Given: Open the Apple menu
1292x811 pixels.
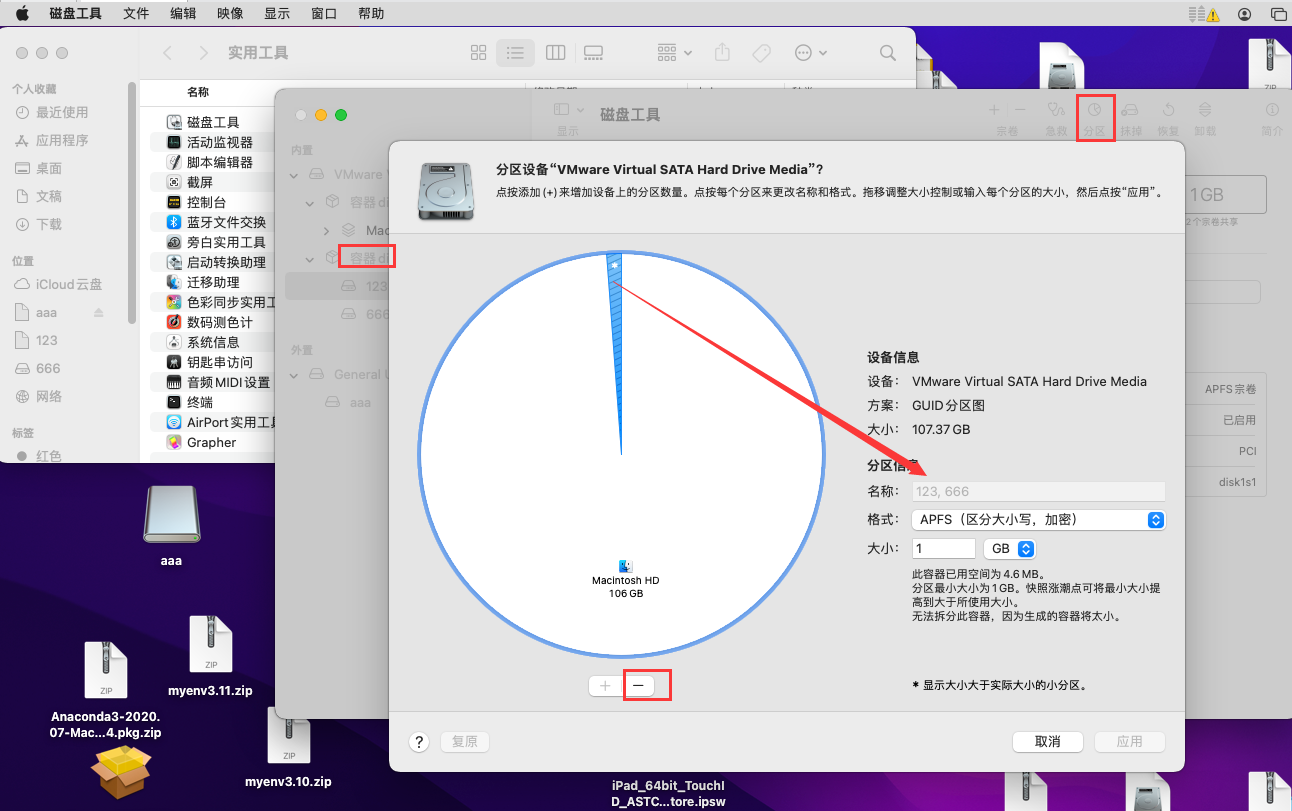Looking at the screenshot, I should [22, 14].
